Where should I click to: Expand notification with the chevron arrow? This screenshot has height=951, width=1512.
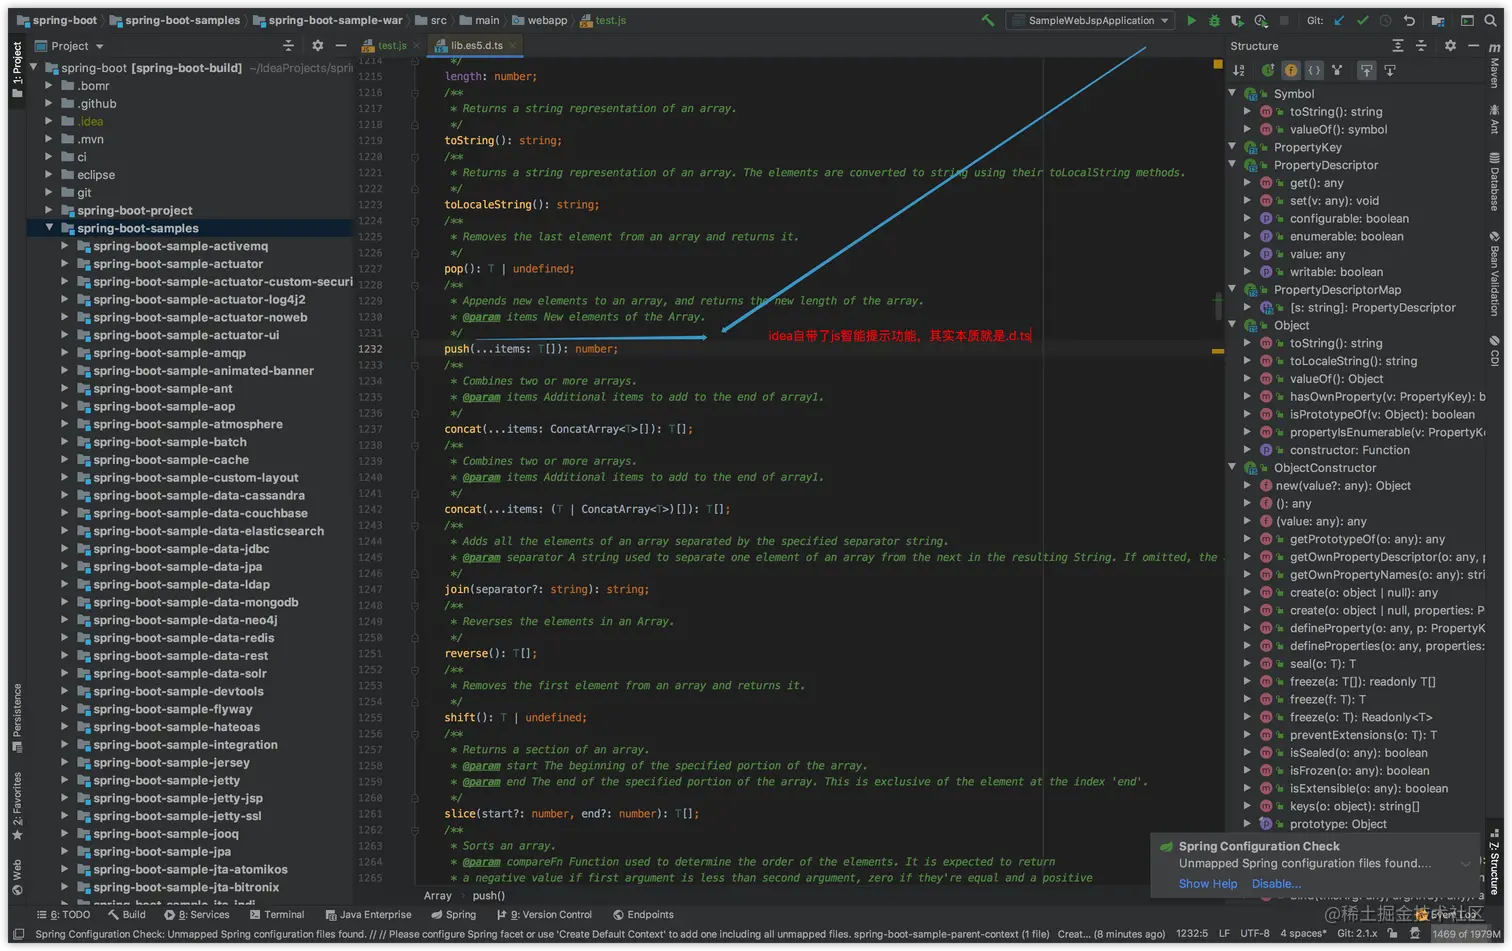pyautogui.click(x=1465, y=864)
